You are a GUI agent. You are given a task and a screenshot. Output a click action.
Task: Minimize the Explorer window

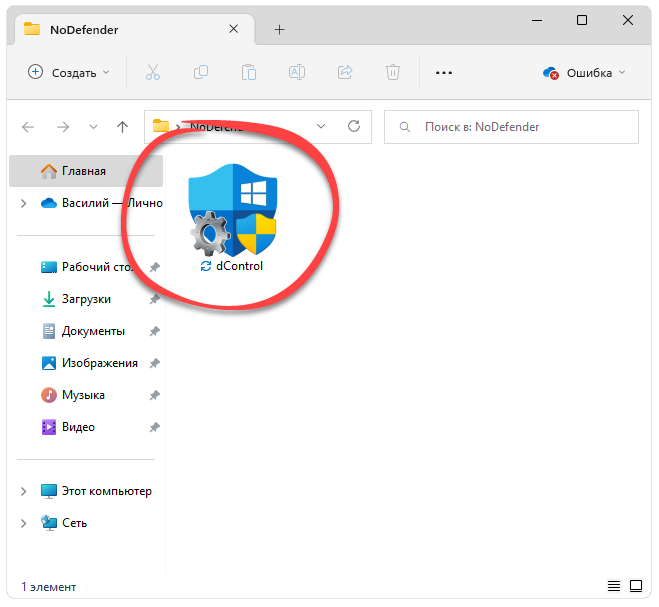pyautogui.click(x=537, y=20)
